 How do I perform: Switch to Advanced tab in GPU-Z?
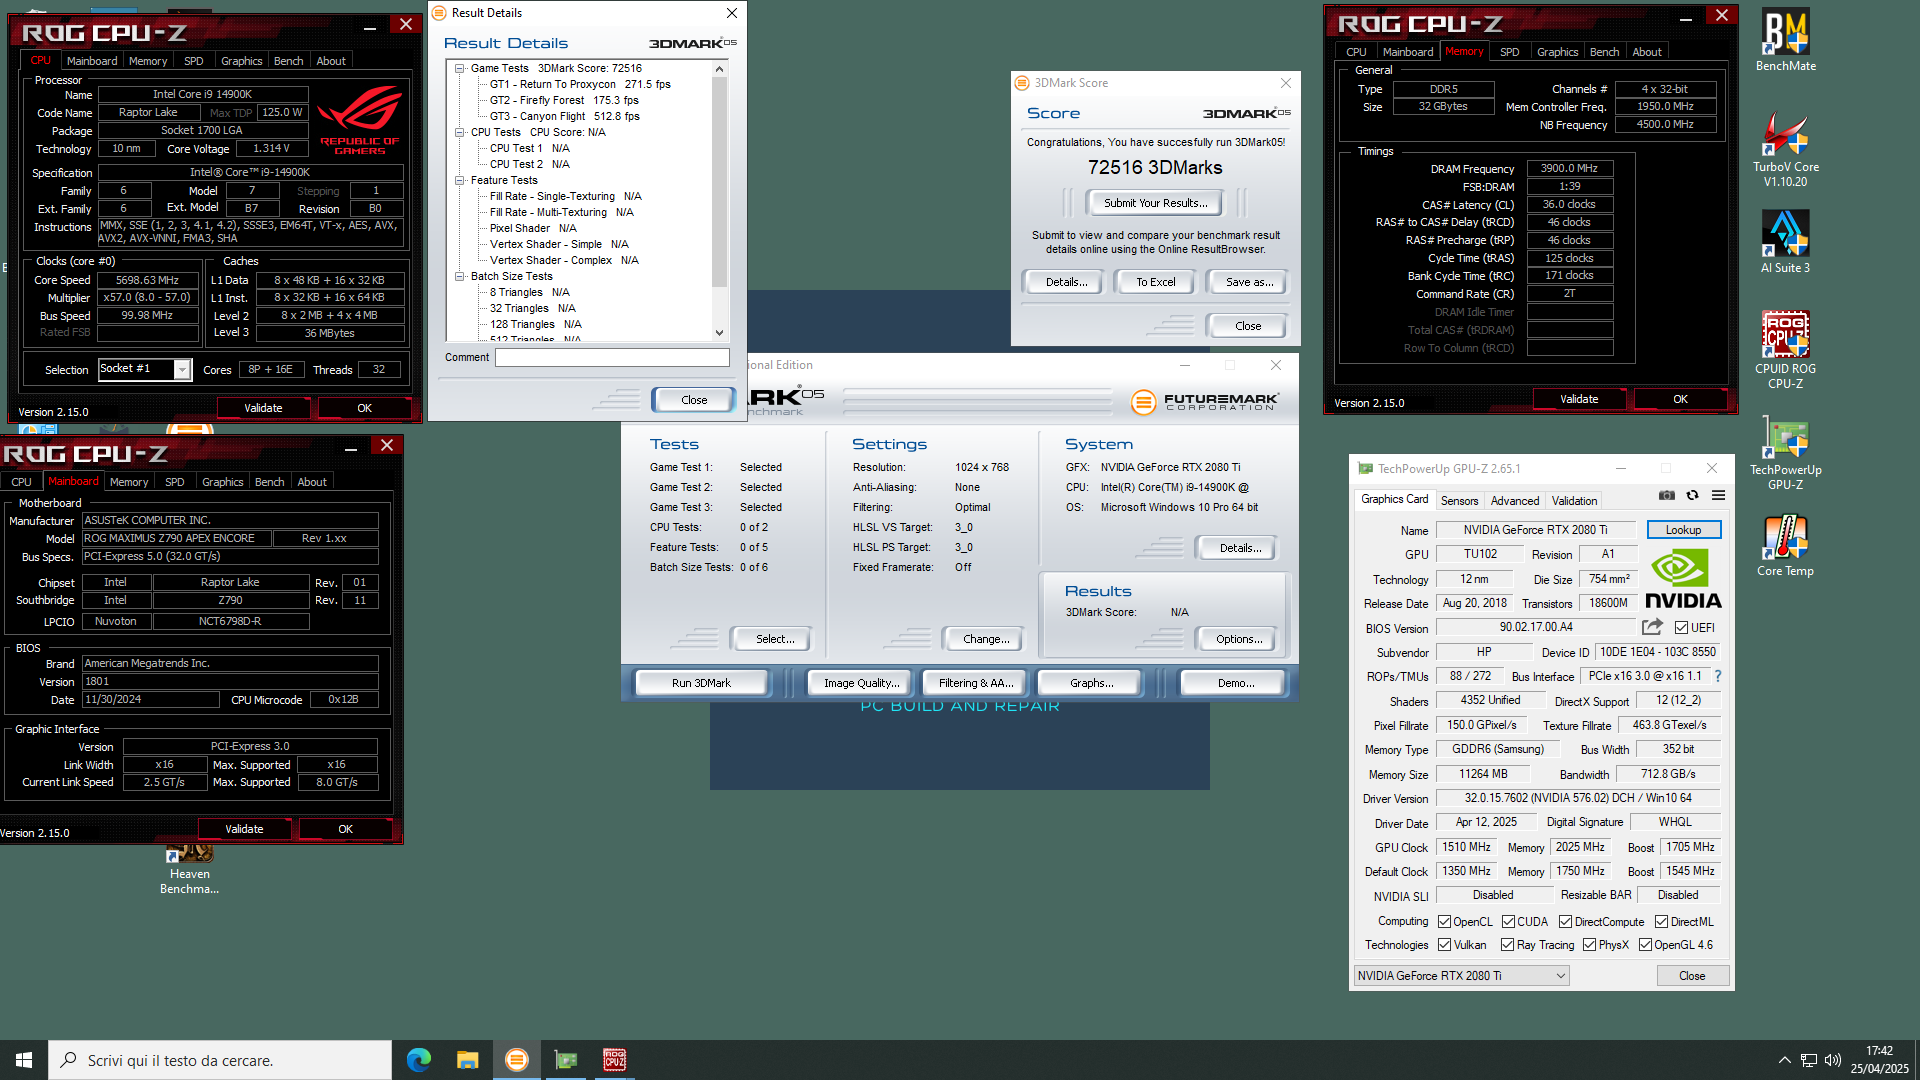click(x=1515, y=501)
